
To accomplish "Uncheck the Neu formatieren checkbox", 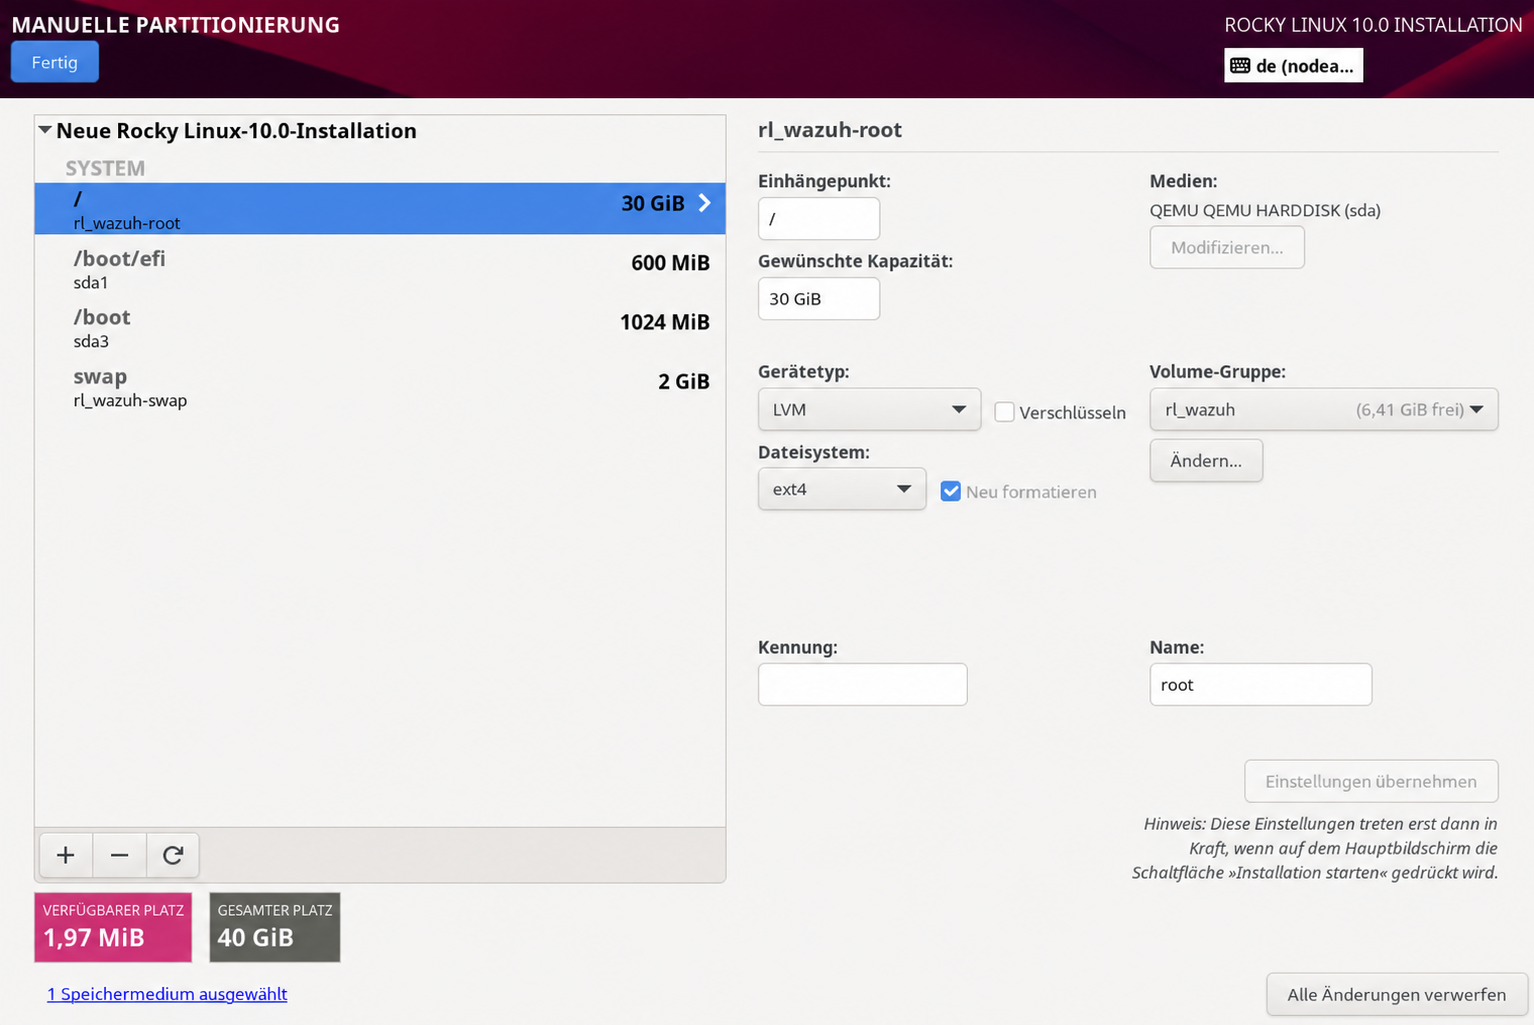I will [x=951, y=491].
